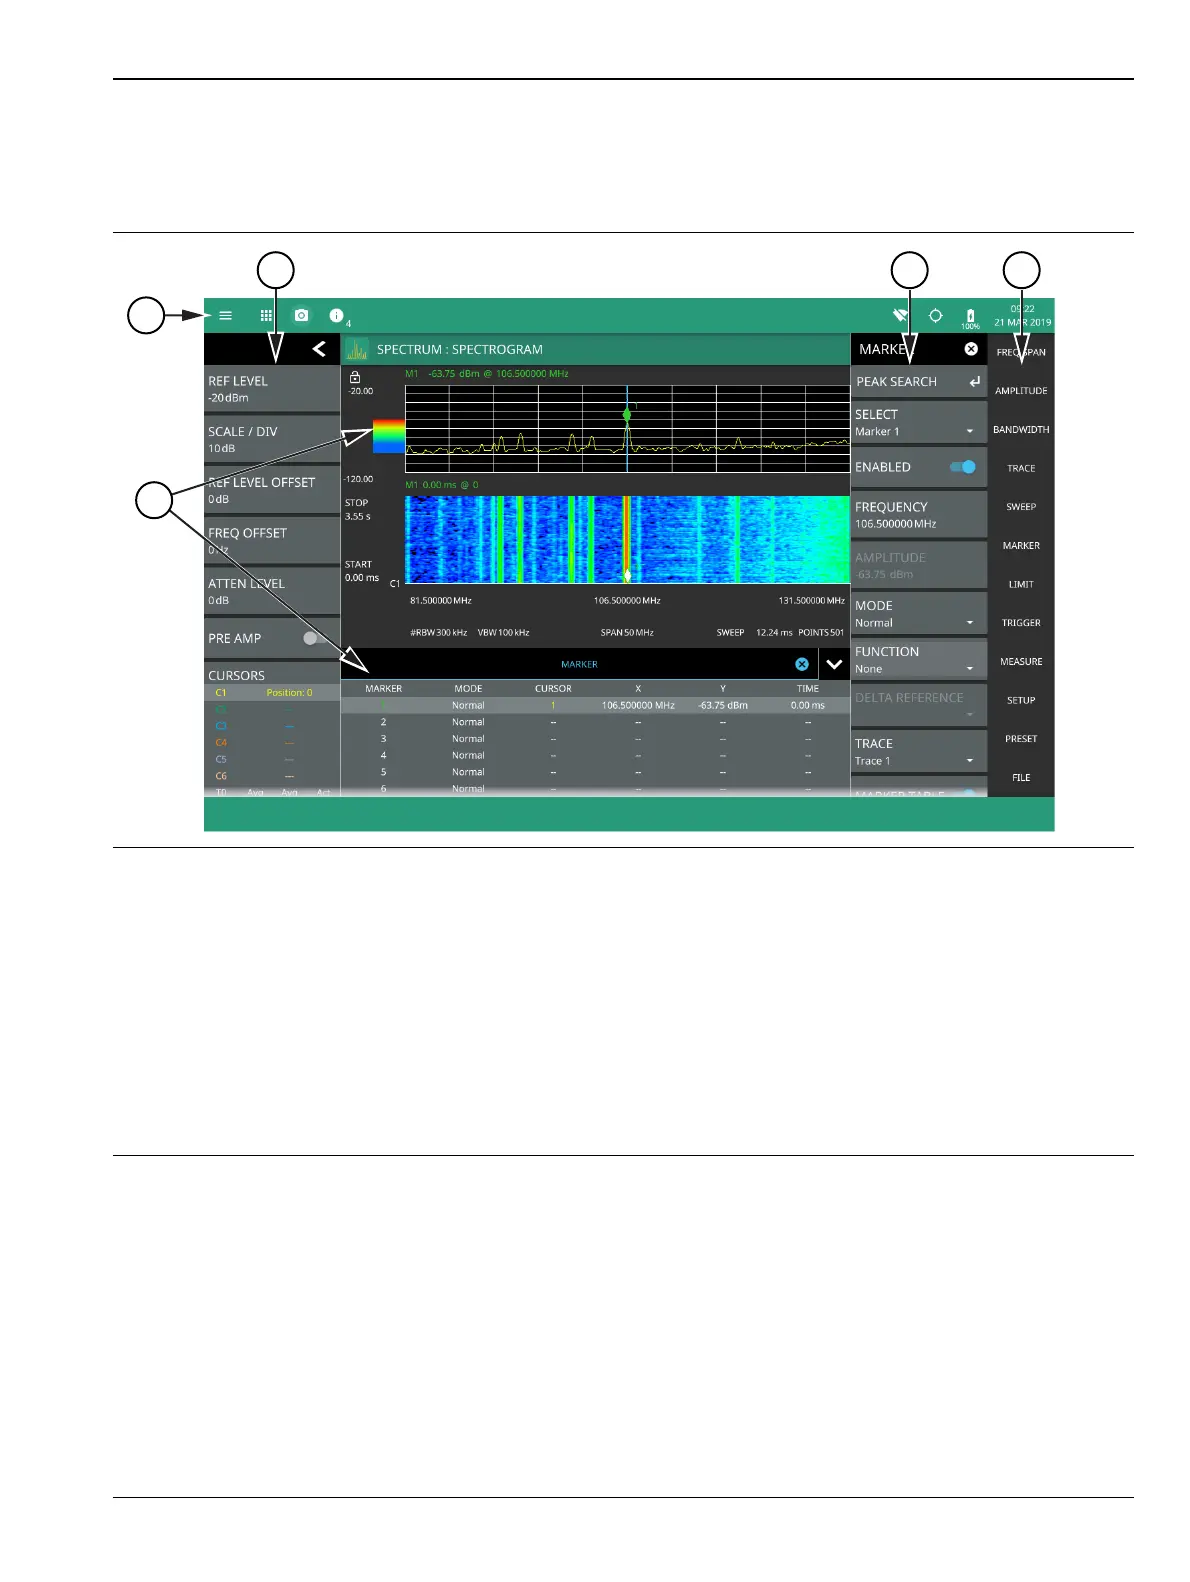The height and width of the screenshot is (1582, 1190).
Task: Open the TRIGGER menu
Action: [1021, 623]
